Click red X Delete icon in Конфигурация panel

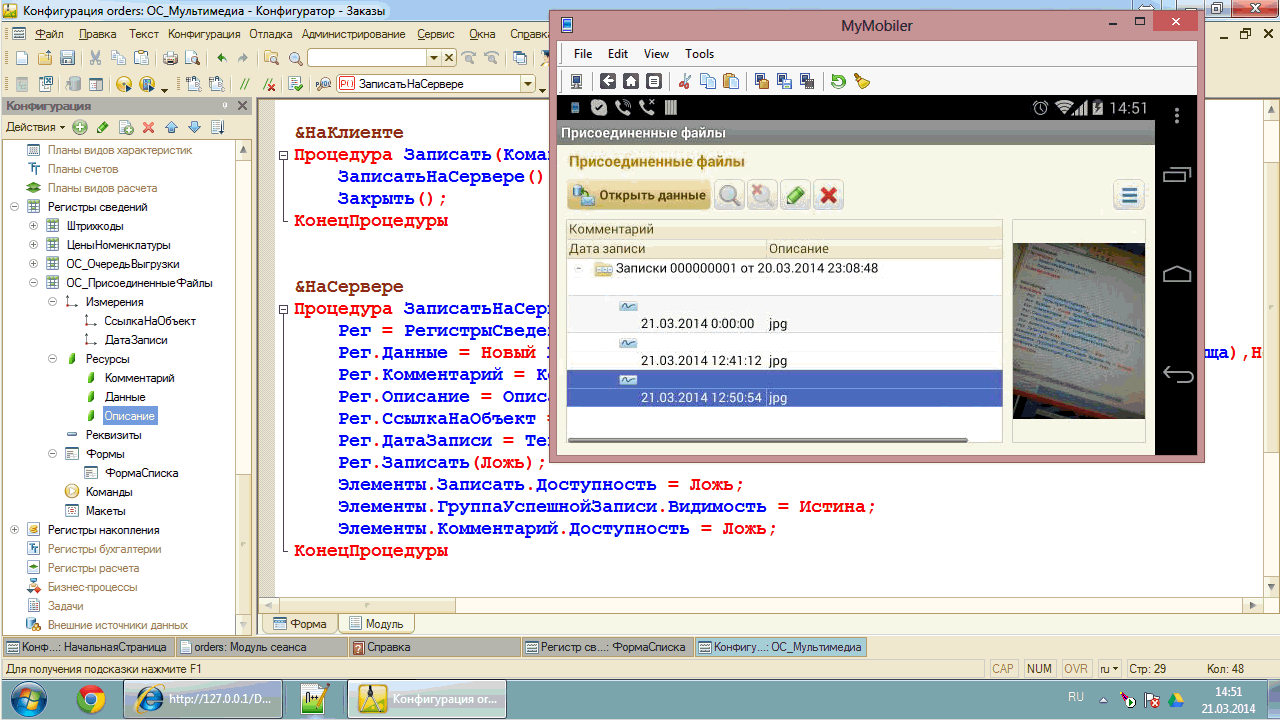click(148, 127)
